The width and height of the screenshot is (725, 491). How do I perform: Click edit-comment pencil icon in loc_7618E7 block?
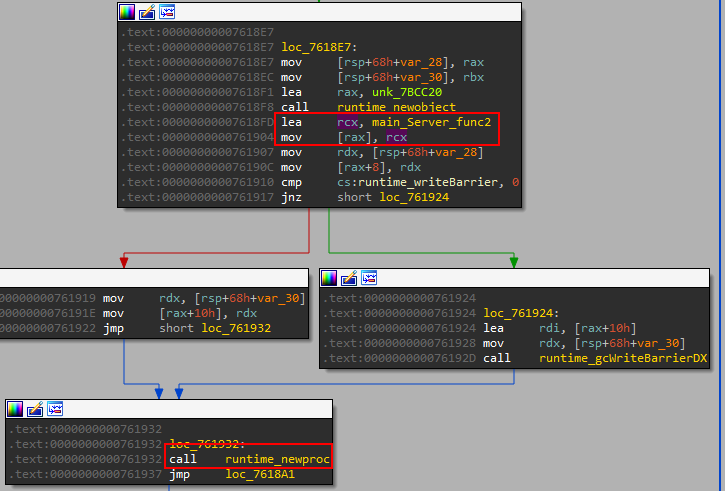(x=147, y=12)
